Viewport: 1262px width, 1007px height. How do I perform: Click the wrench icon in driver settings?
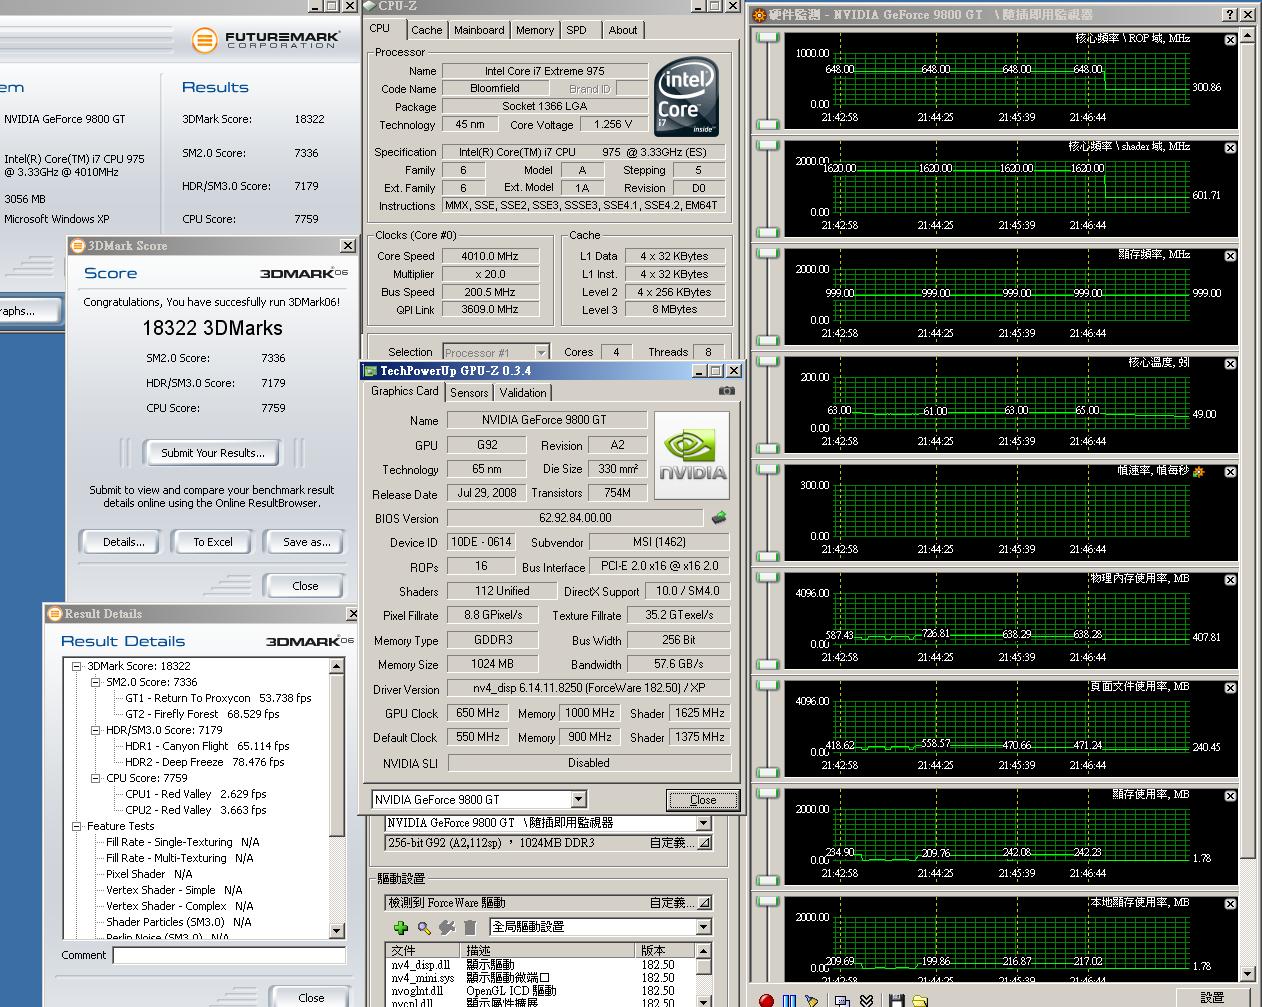447,928
